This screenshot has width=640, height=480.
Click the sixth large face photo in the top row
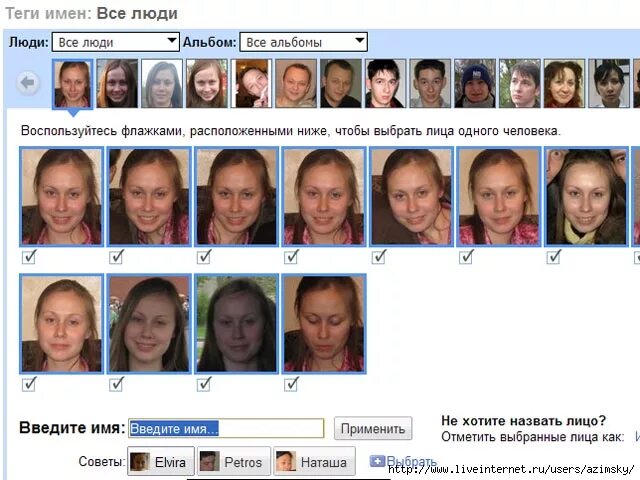(499, 197)
